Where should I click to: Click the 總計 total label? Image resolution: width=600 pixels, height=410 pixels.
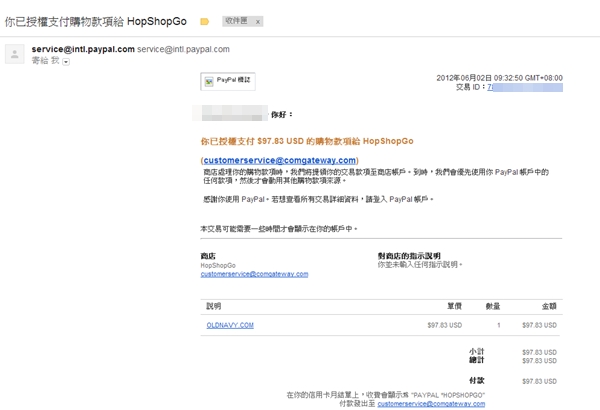[x=476, y=360]
